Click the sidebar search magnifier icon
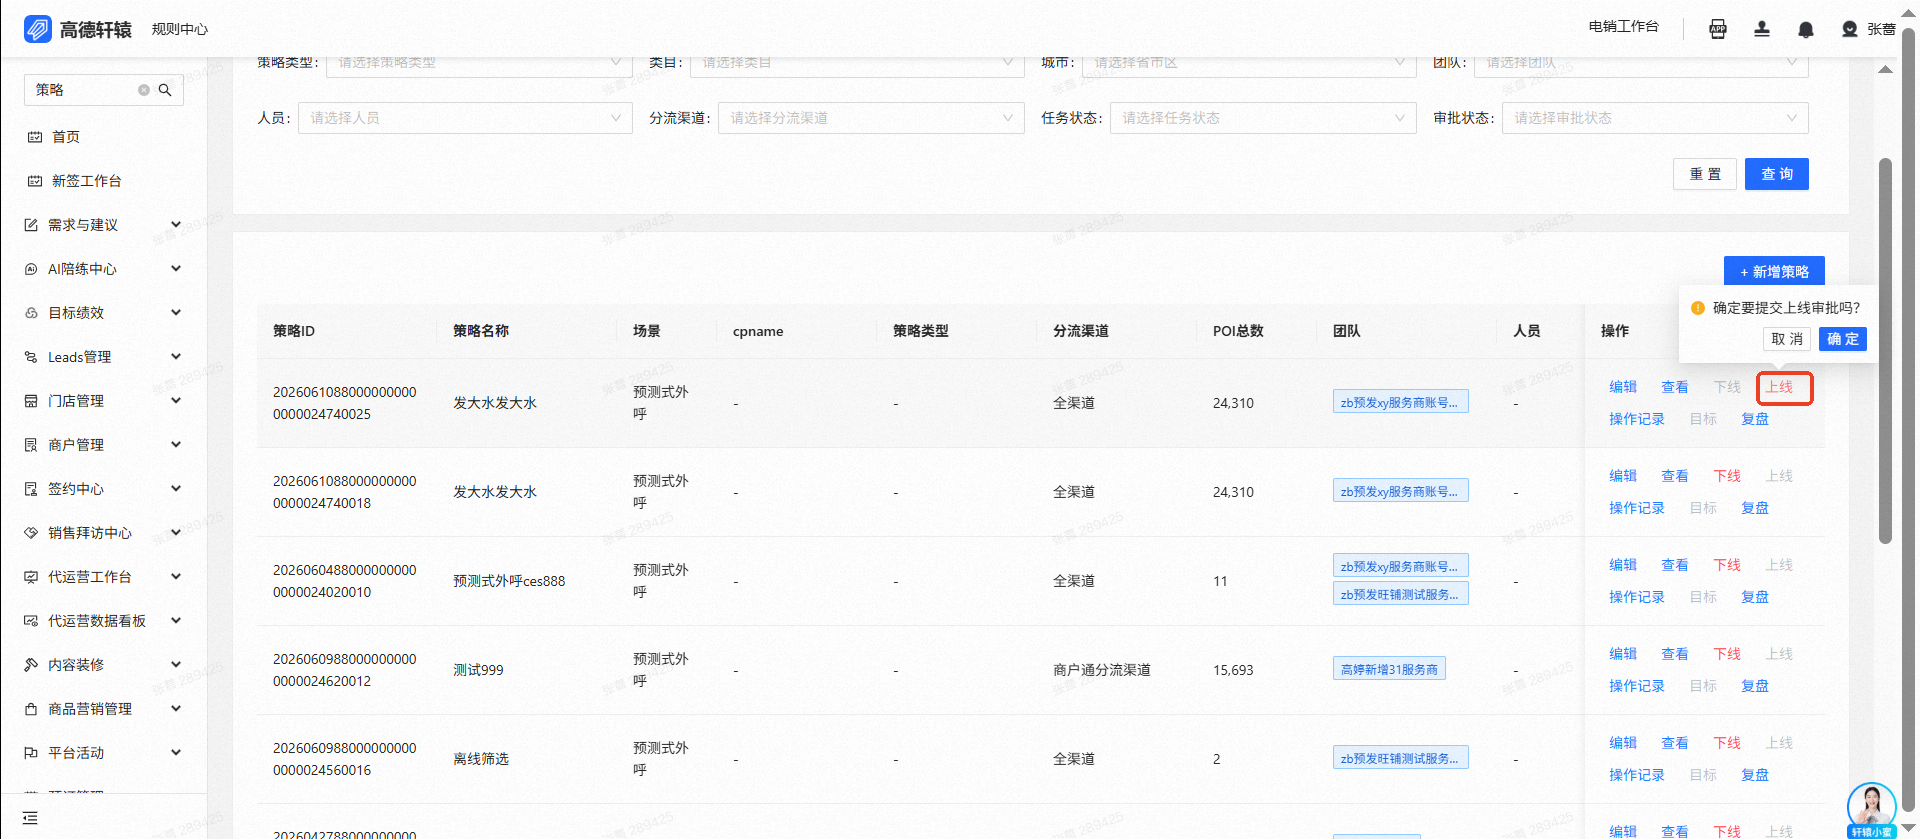This screenshot has height=839, width=1920. (x=165, y=90)
